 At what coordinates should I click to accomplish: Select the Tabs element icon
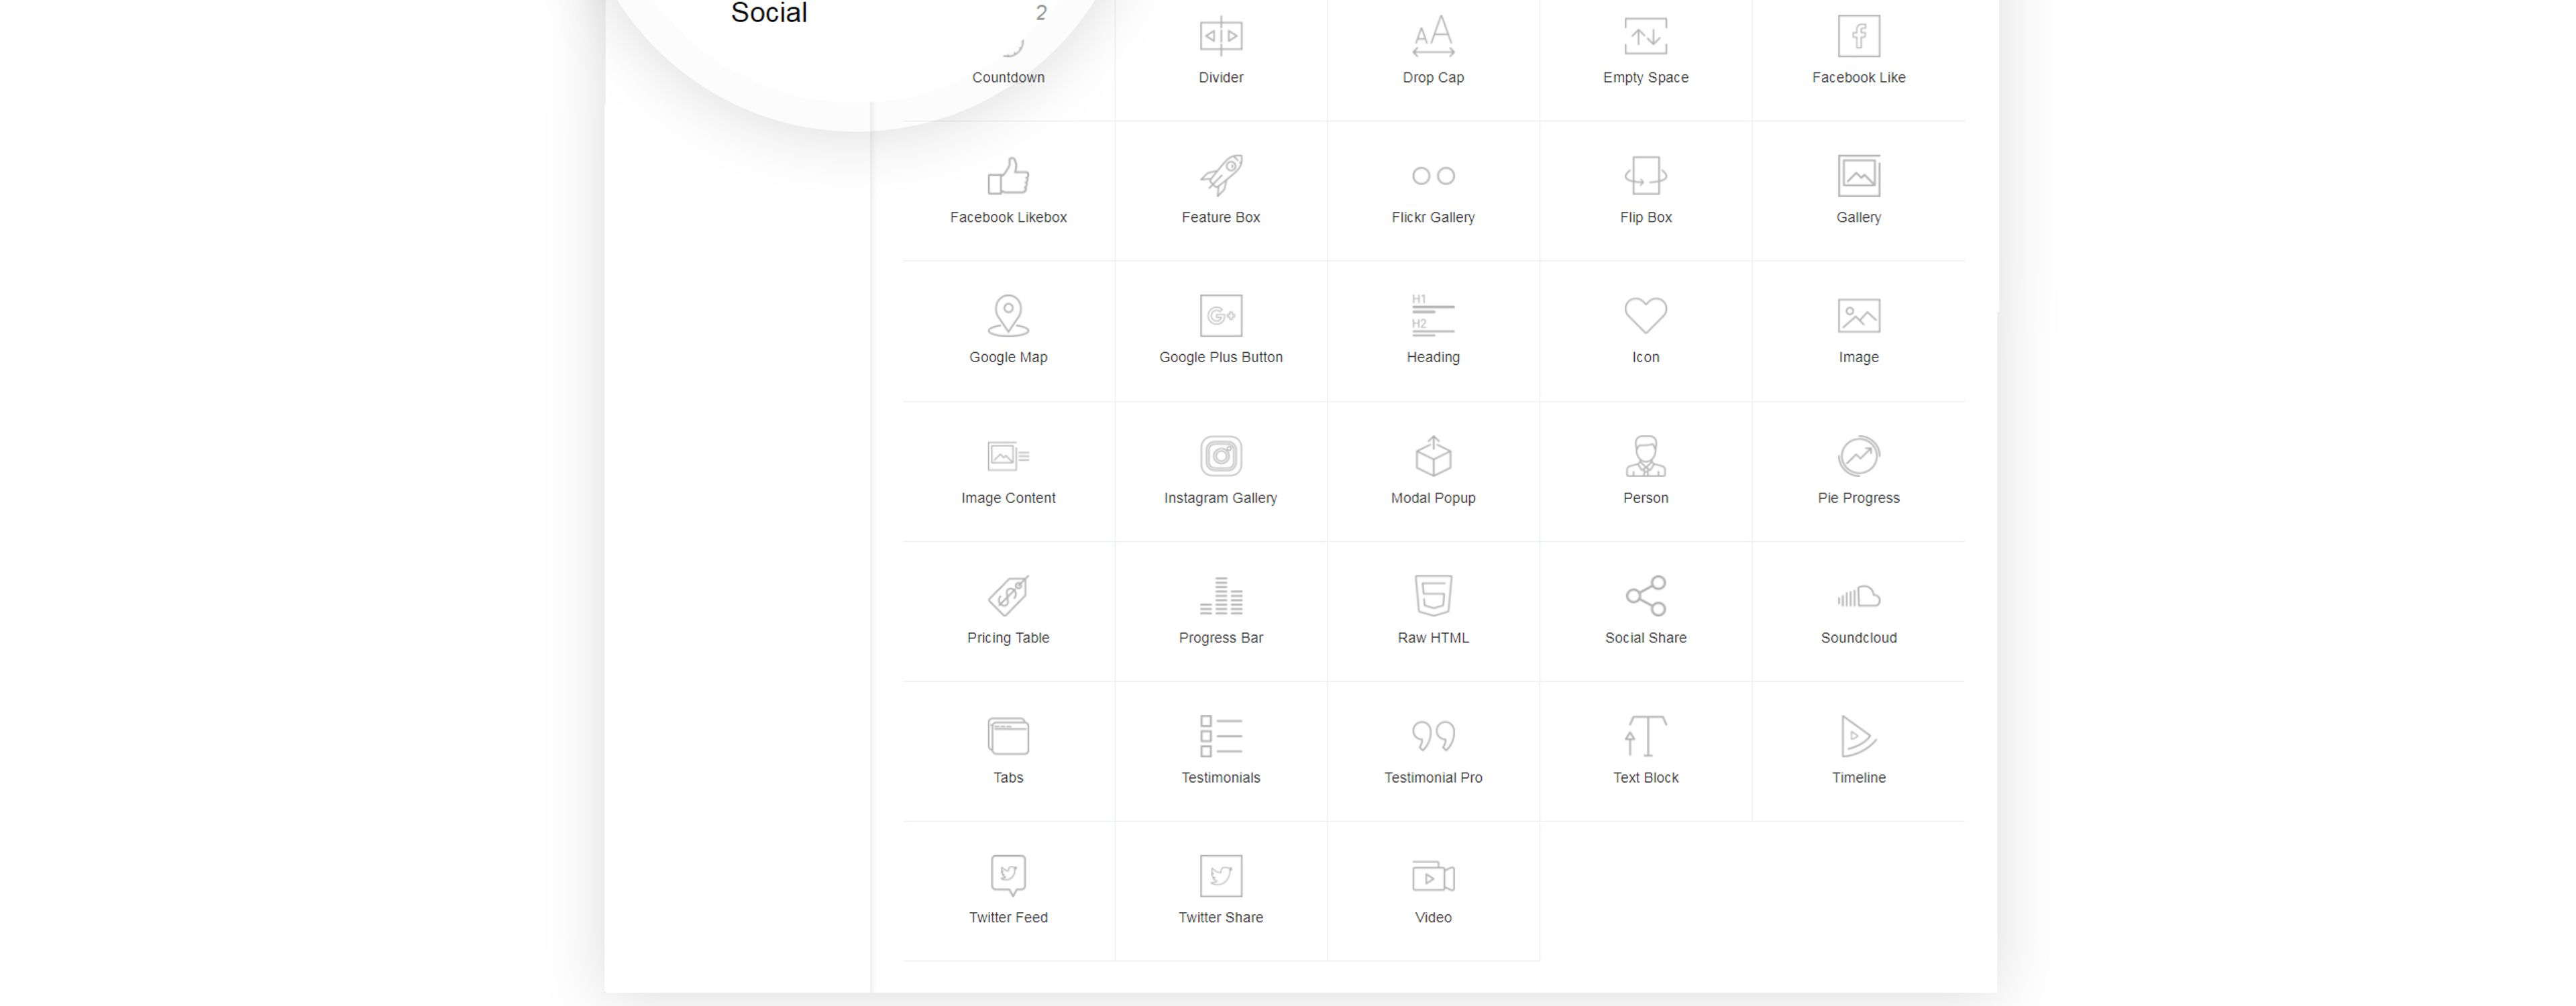pyautogui.click(x=1008, y=736)
